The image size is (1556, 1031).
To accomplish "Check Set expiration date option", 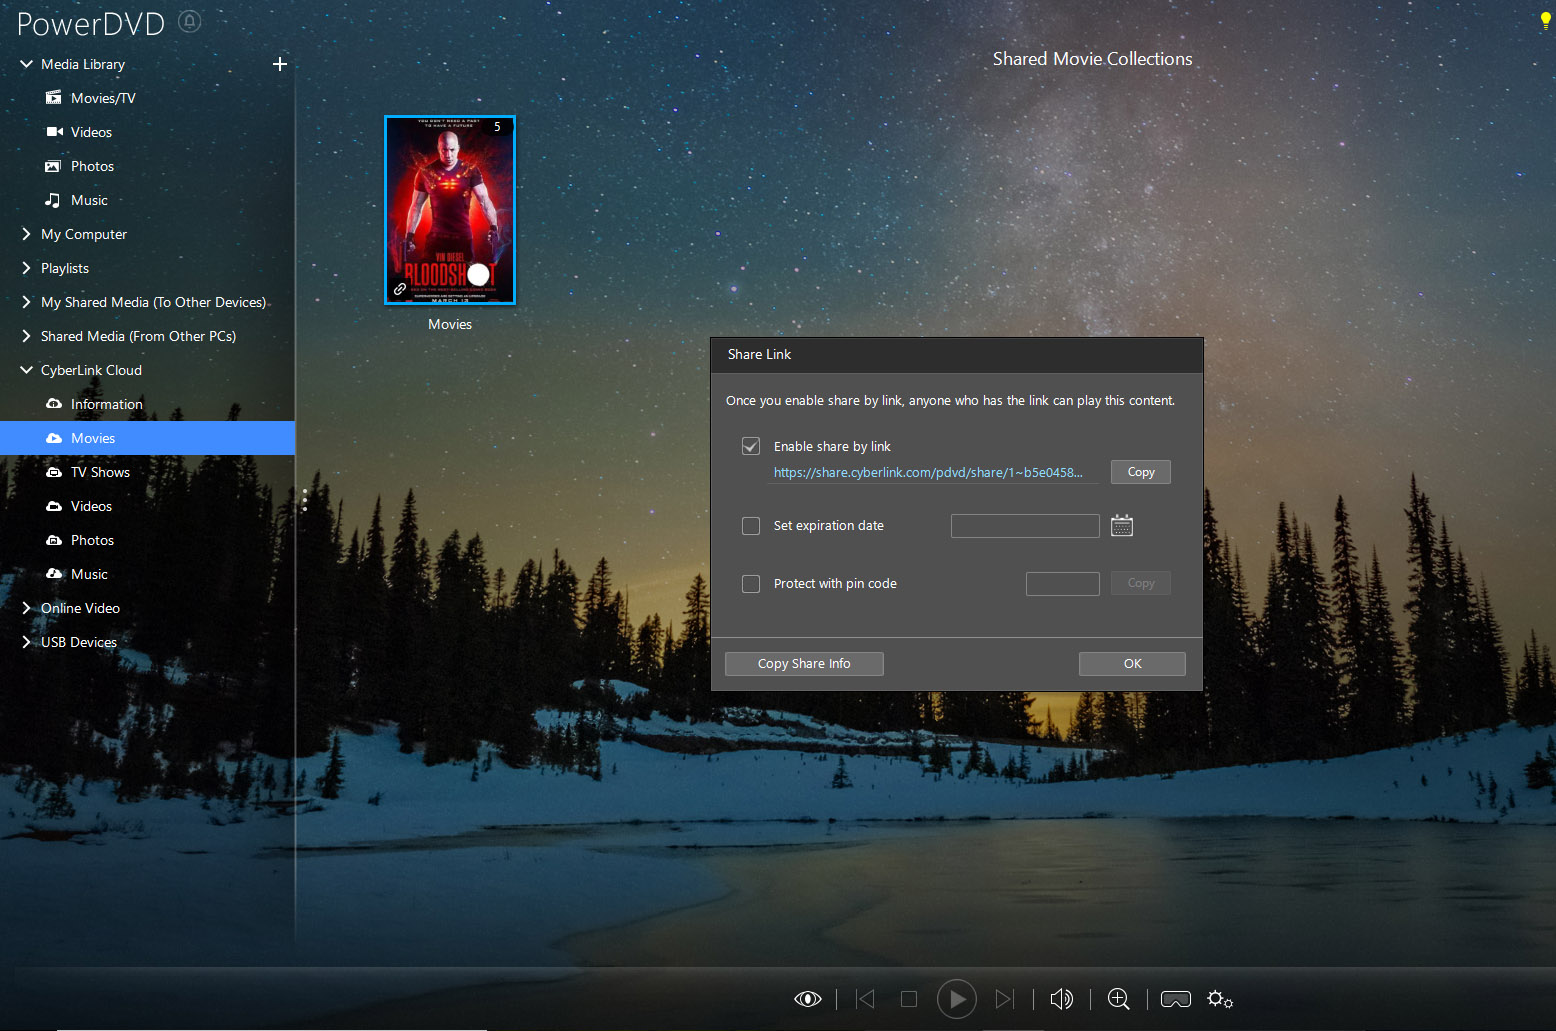I will pos(751,525).
